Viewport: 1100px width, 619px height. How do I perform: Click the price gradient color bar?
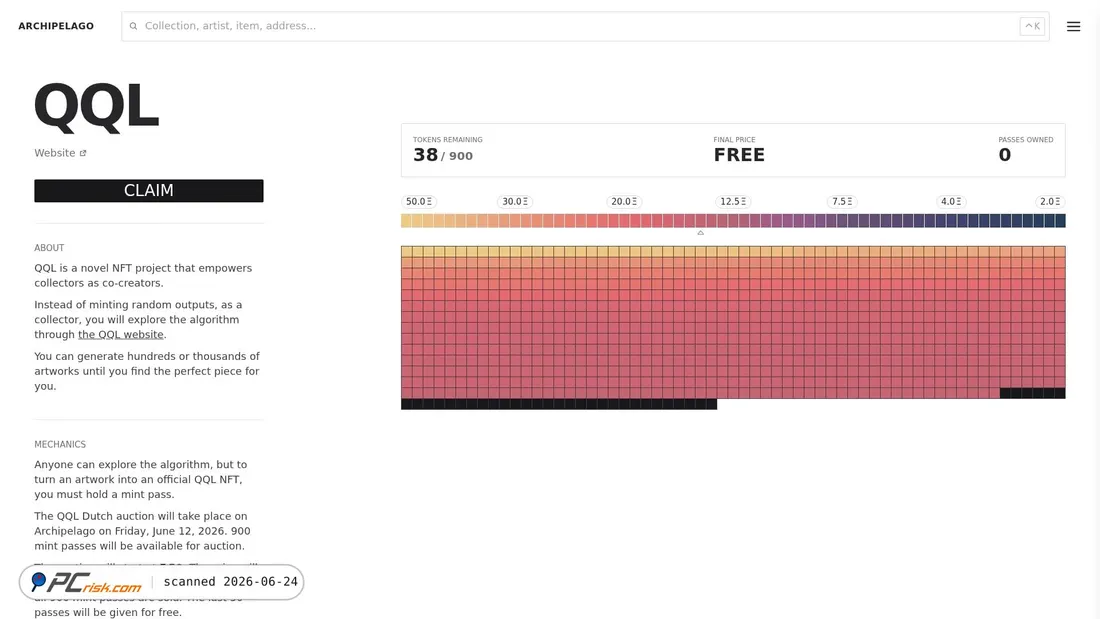click(x=733, y=220)
